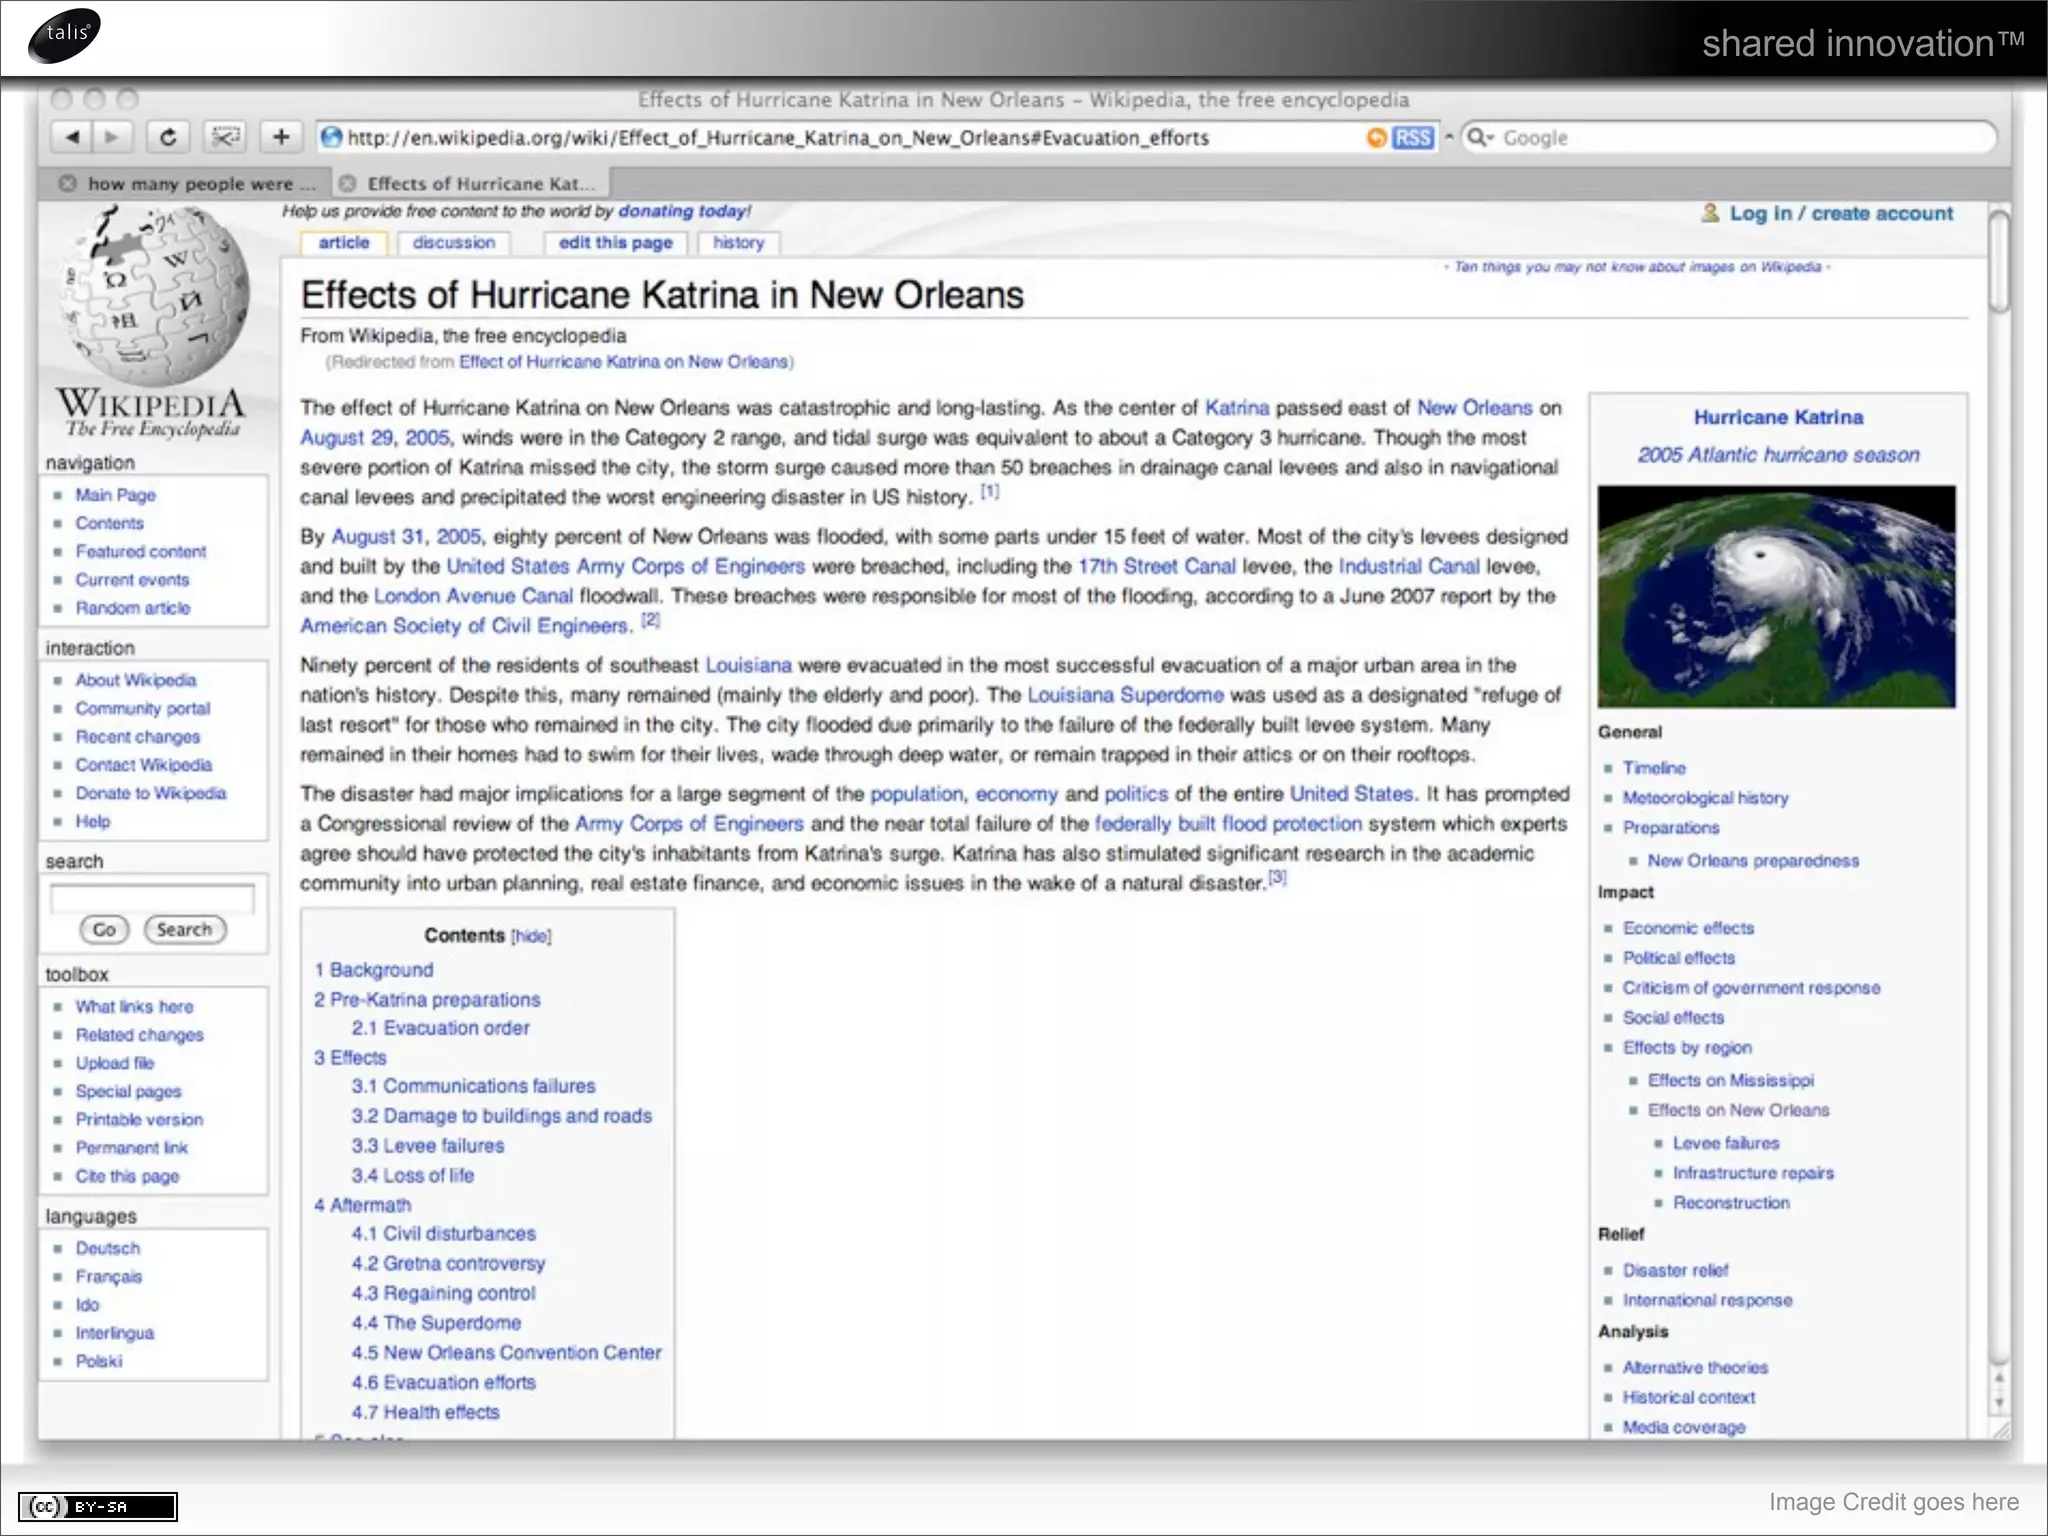The width and height of the screenshot is (2048, 1536).
Task: Click 'Cite this page' link
Action: pyautogui.click(x=127, y=1176)
